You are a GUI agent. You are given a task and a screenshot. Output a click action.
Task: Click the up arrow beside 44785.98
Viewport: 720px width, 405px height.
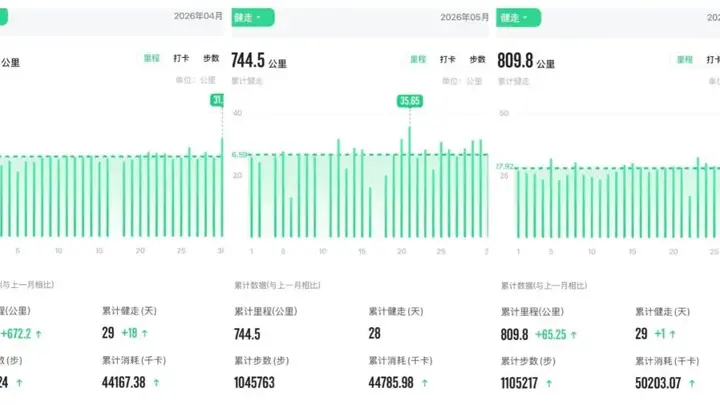(424, 383)
